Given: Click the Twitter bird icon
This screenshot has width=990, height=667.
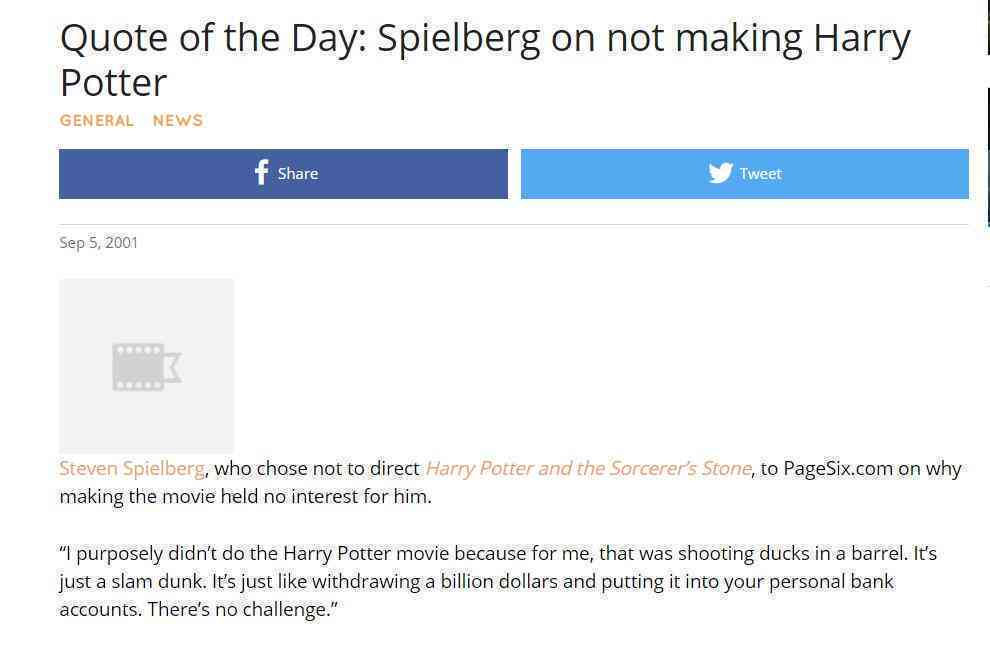Looking at the screenshot, I should click(720, 173).
